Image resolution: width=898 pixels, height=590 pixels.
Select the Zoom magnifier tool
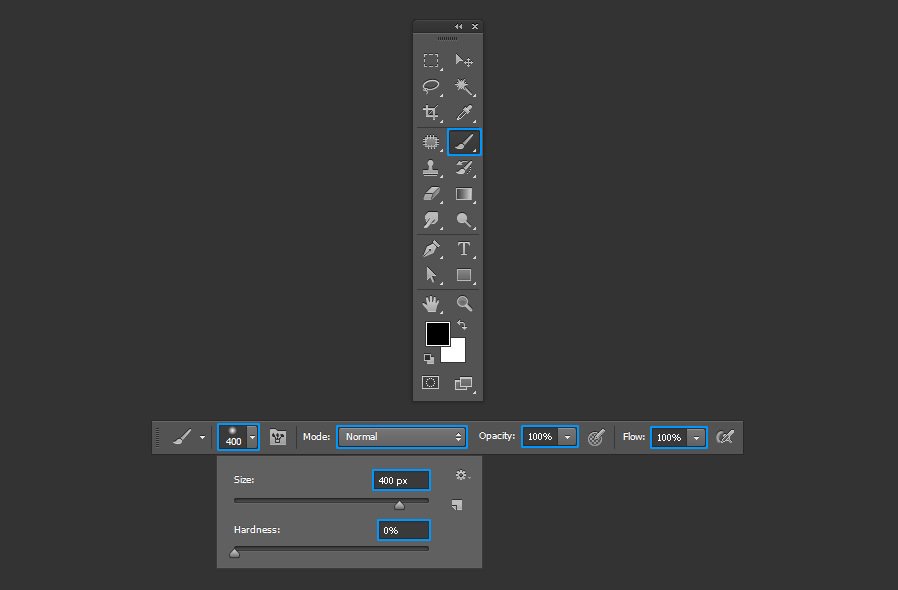464,304
